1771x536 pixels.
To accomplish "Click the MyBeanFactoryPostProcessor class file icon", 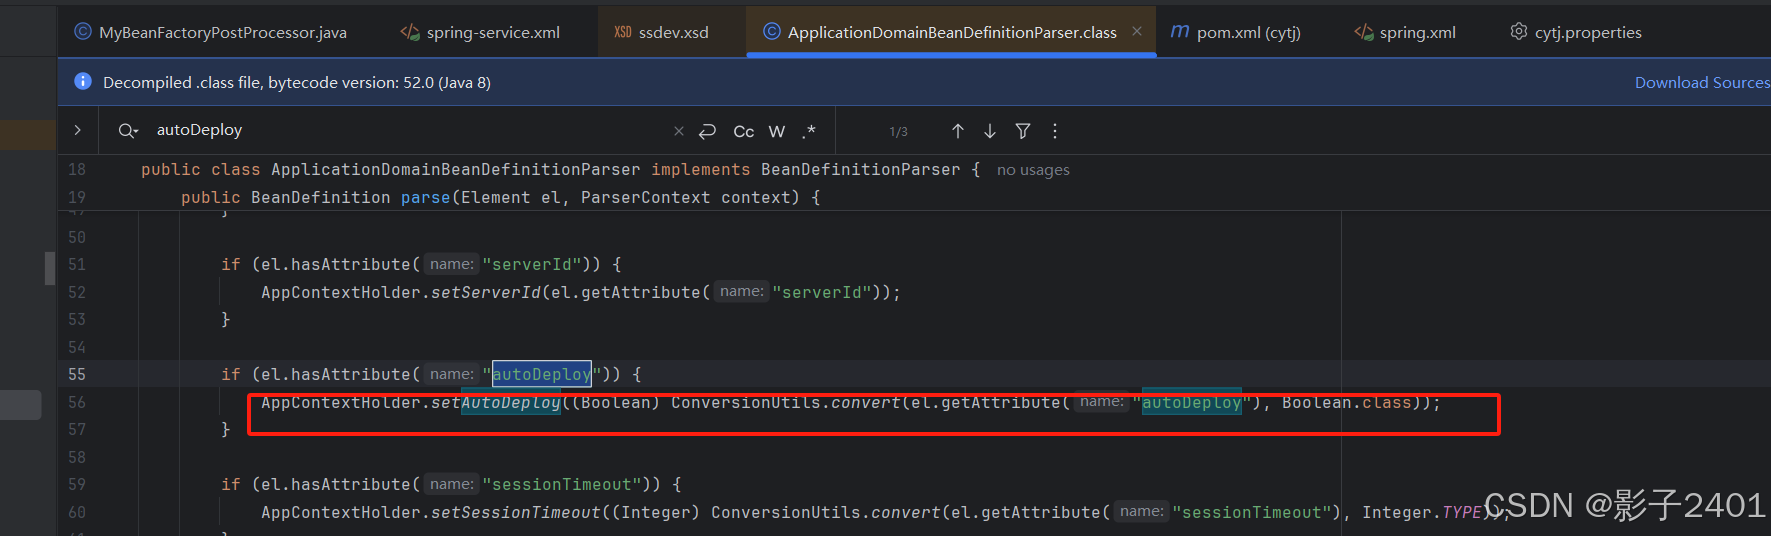I will point(83,32).
